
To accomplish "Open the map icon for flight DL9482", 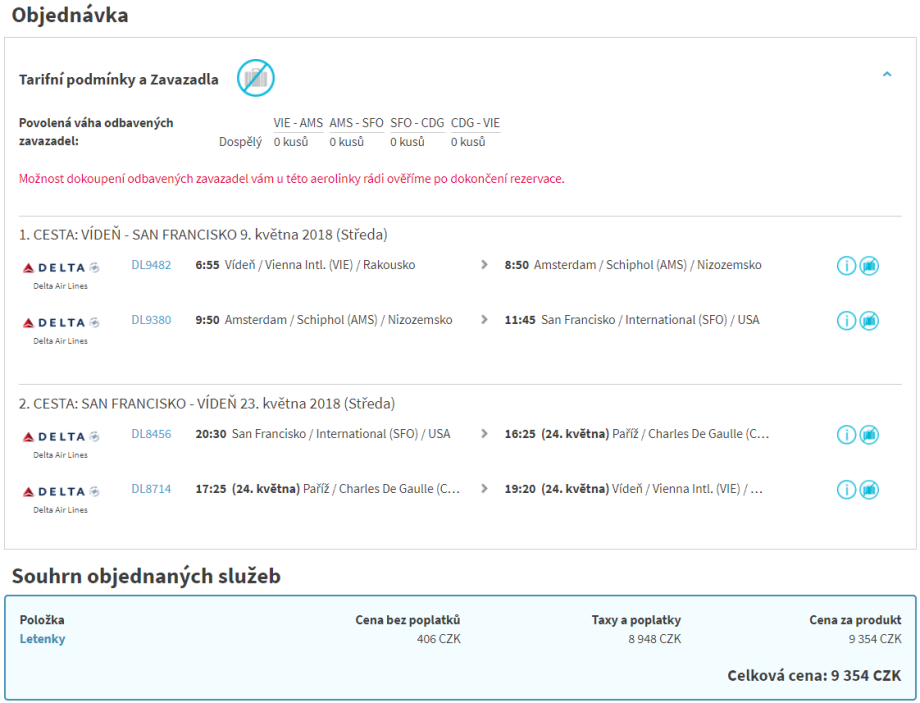I will click(x=869, y=266).
